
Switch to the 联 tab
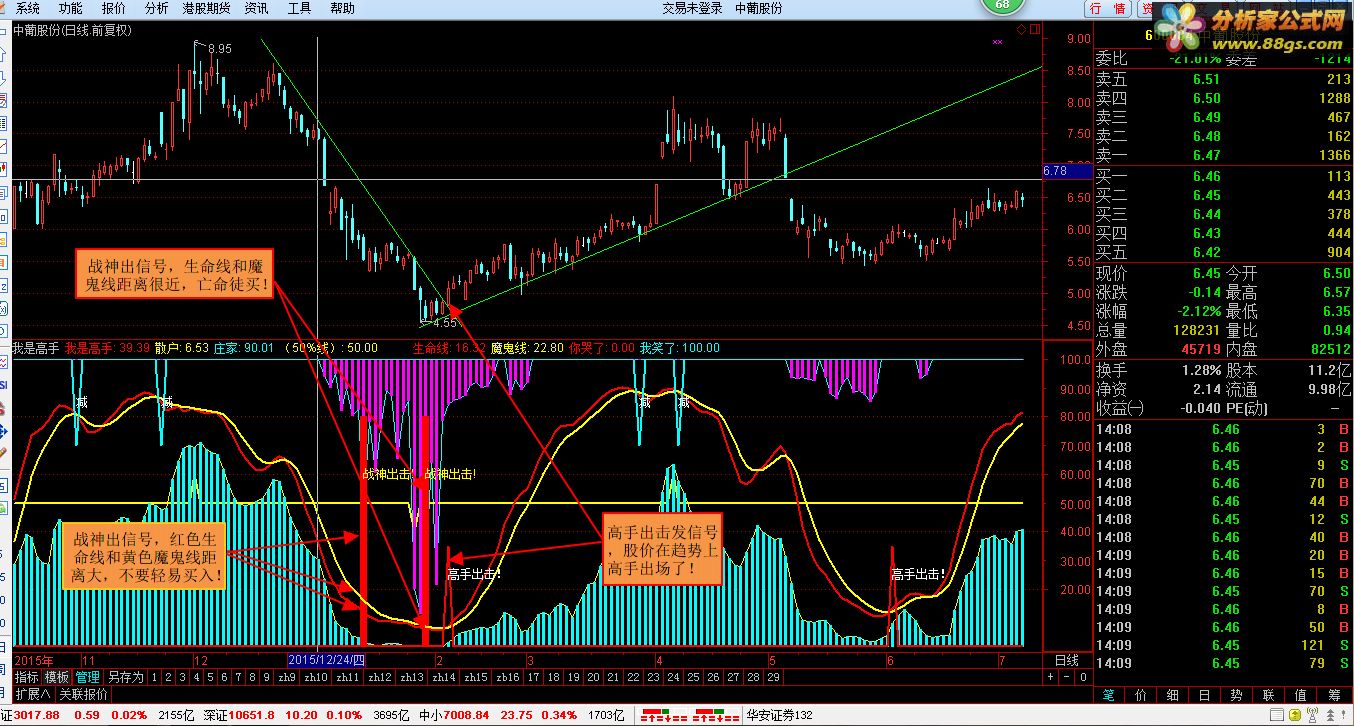pyautogui.click(x=1268, y=695)
